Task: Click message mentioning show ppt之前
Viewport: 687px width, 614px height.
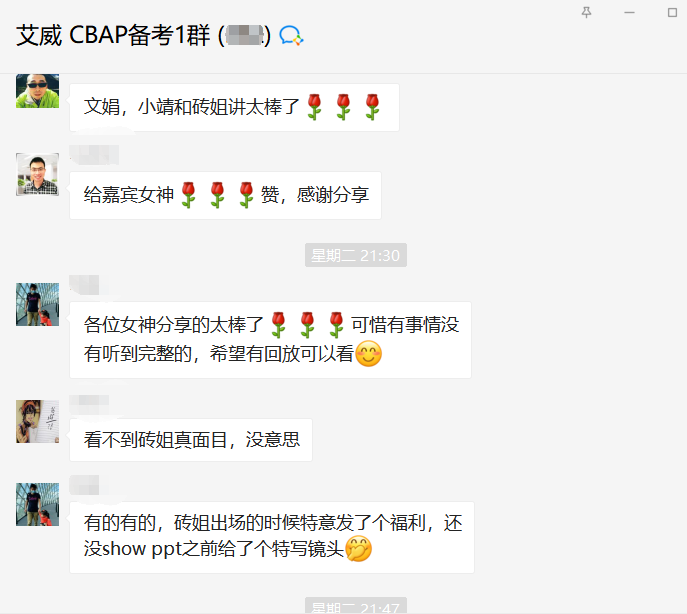Action: click(x=272, y=537)
